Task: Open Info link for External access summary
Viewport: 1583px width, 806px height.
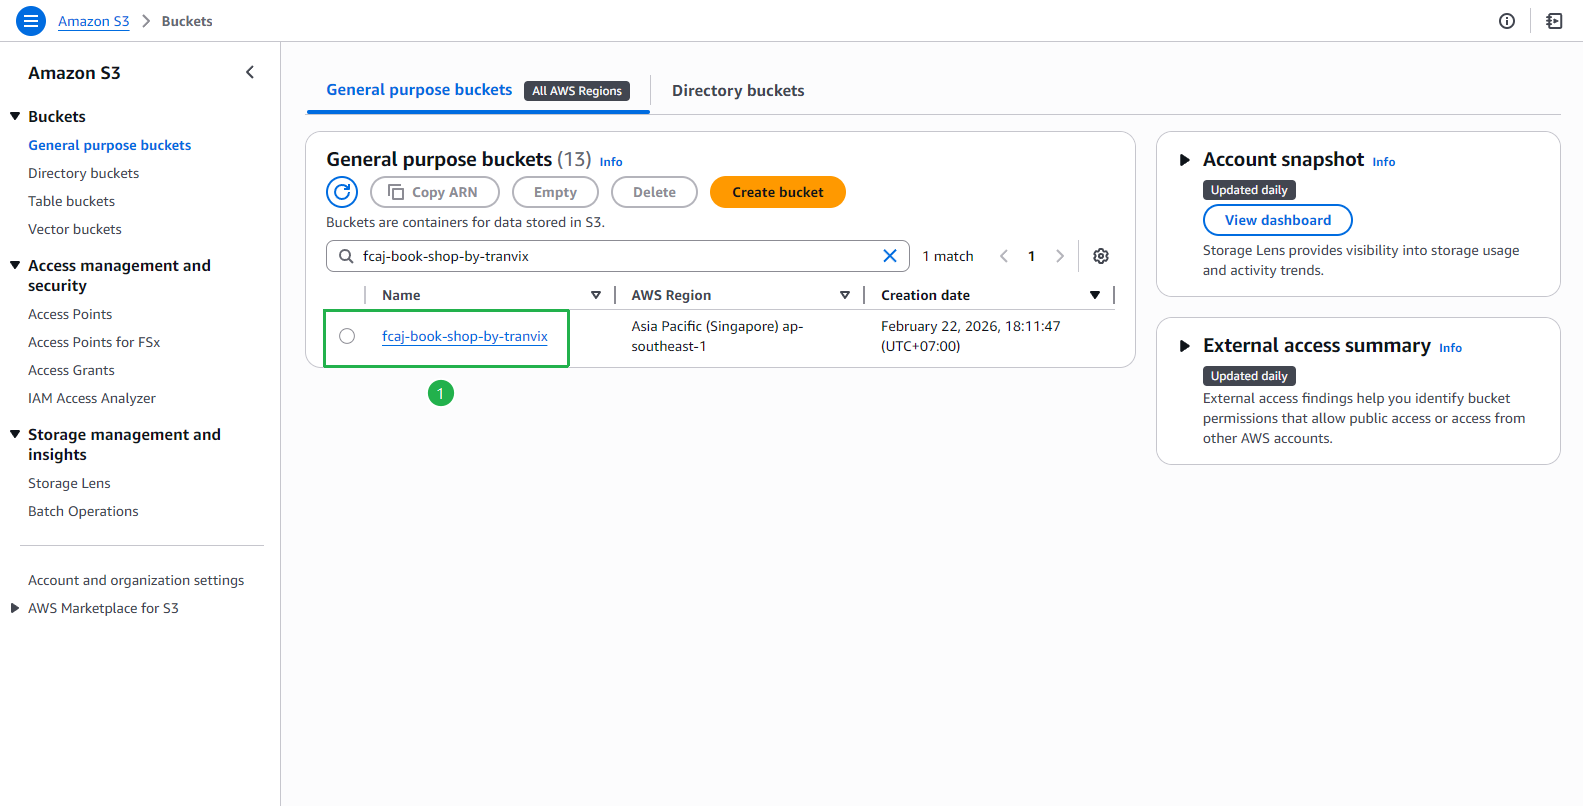Action: point(1451,348)
